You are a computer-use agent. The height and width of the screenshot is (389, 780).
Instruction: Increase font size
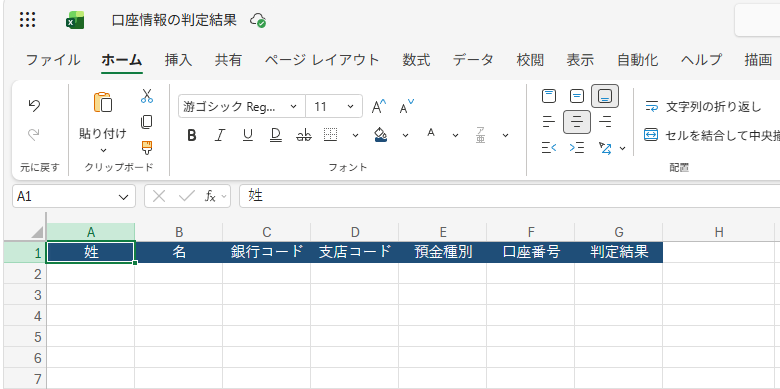tap(379, 106)
